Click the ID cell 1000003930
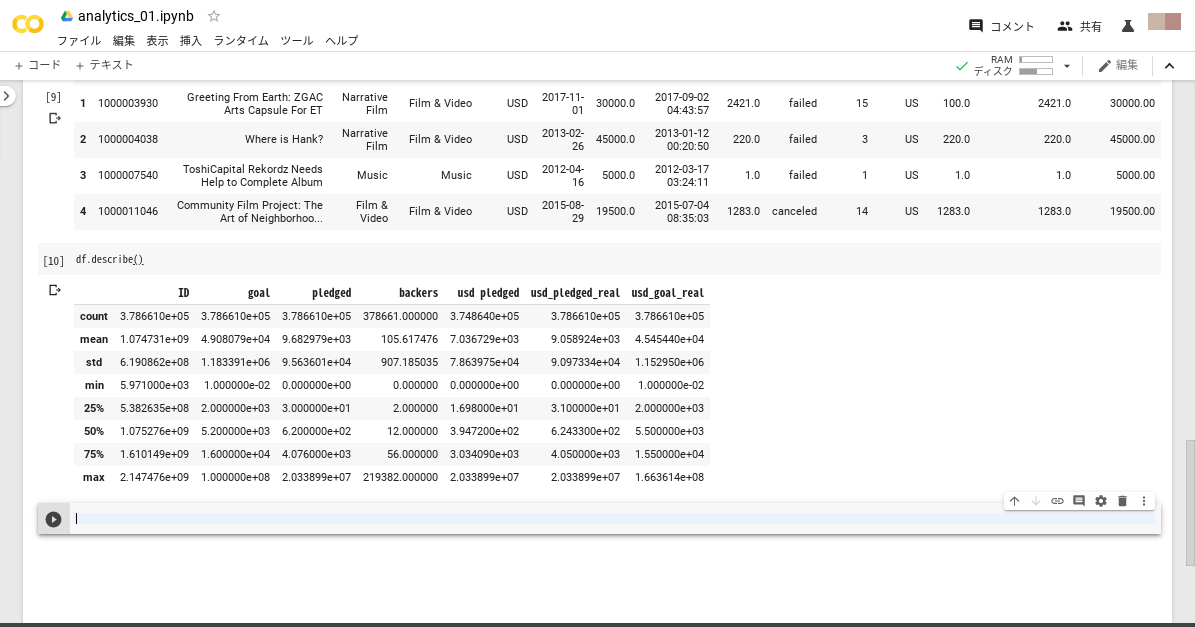Screen dimensions: 1195x627 [128, 104]
